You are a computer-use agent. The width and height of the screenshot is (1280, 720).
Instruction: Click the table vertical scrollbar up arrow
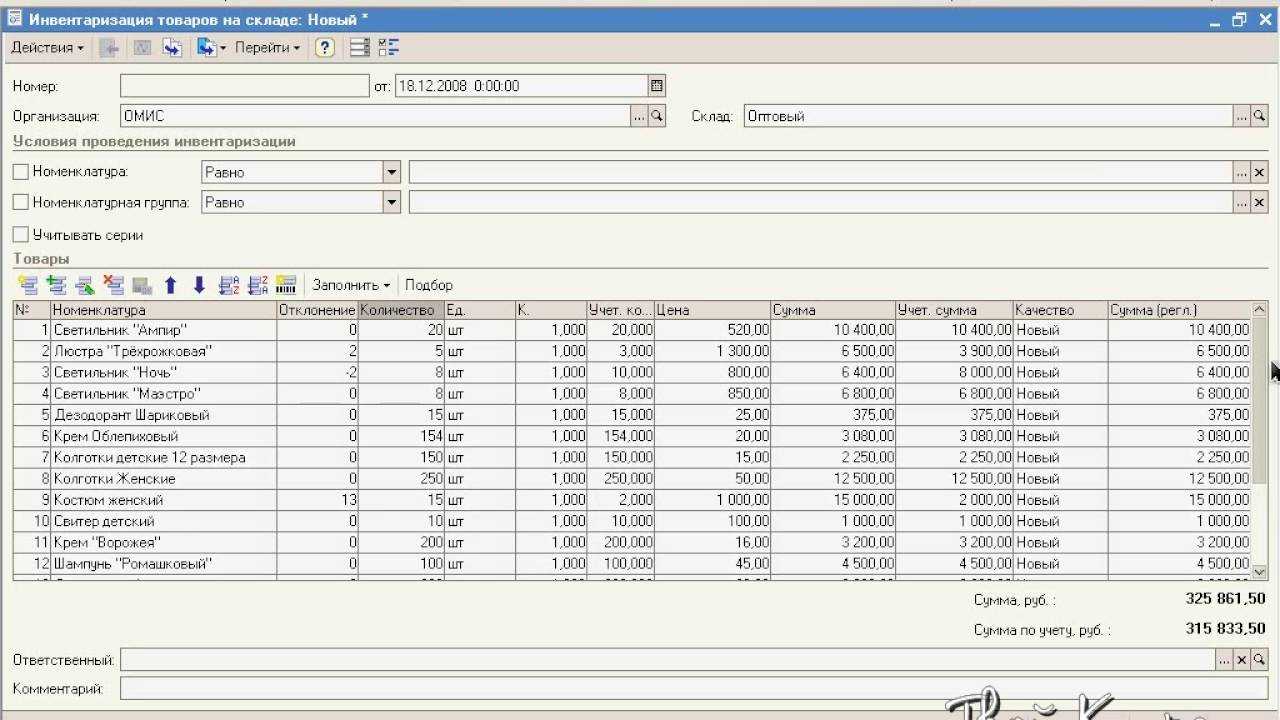(x=1260, y=309)
